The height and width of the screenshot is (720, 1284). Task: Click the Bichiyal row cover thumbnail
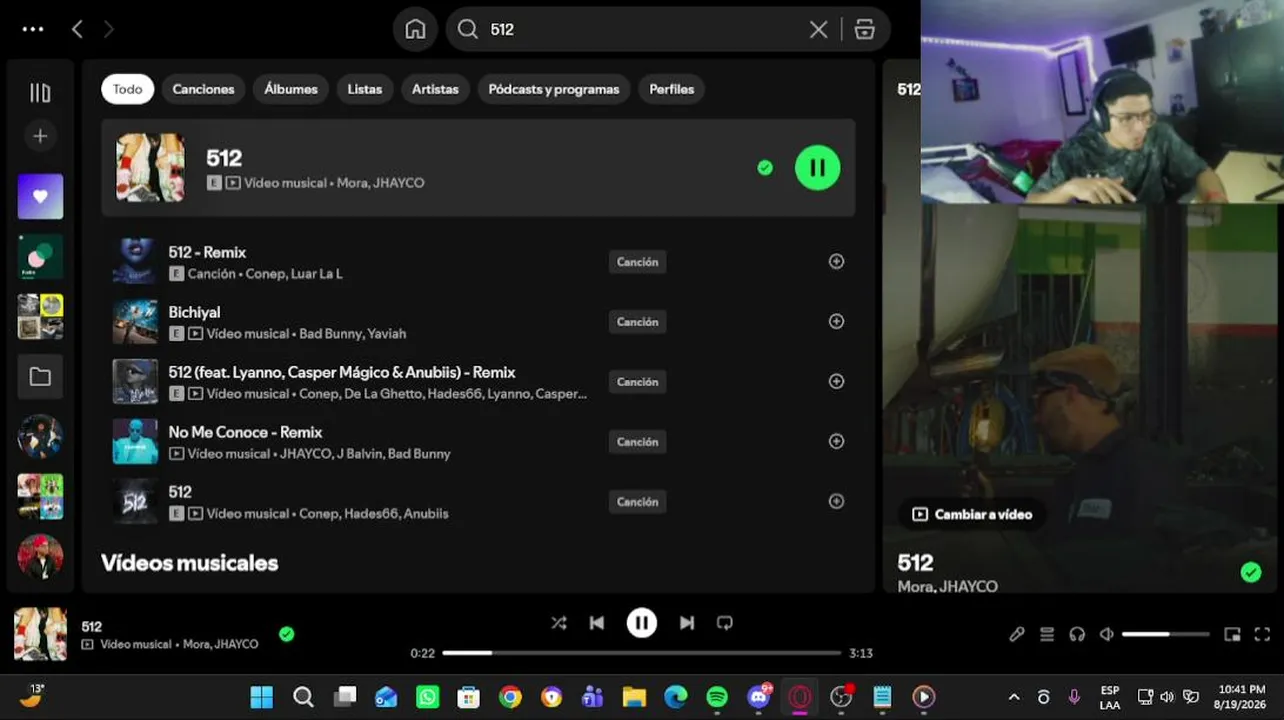[x=135, y=322]
